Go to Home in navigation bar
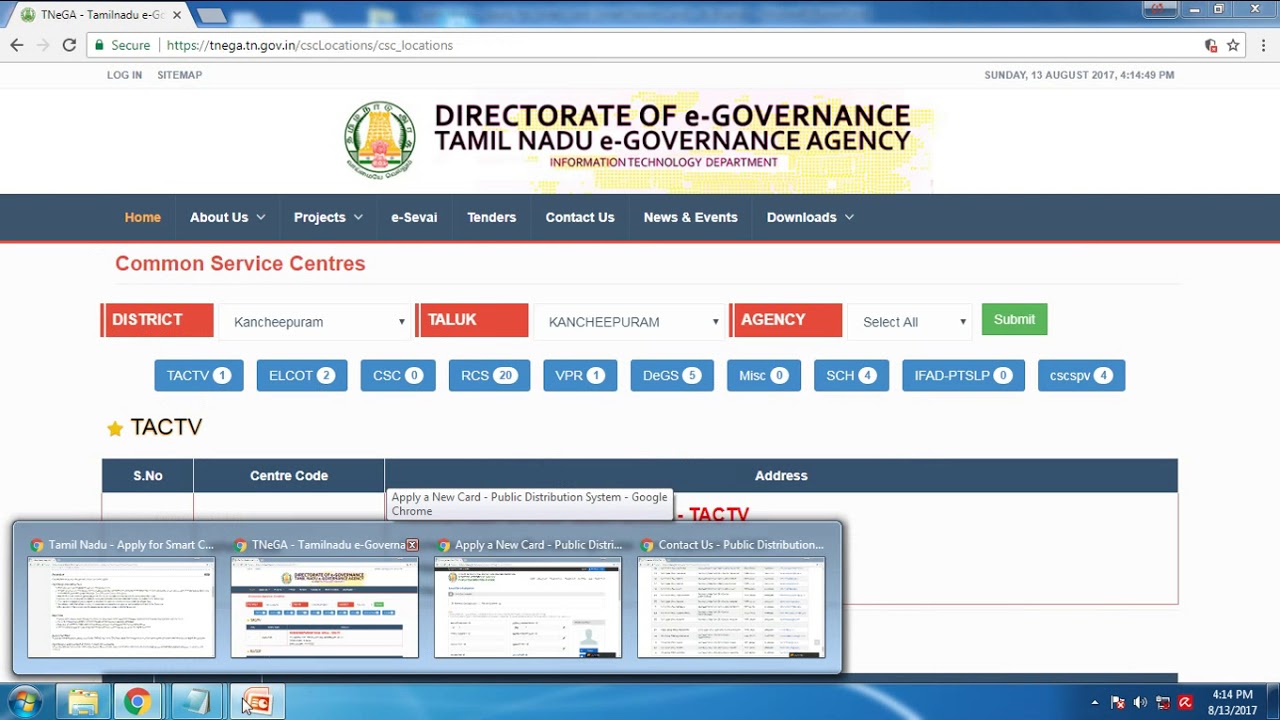The image size is (1280, 720). [142, 217]
